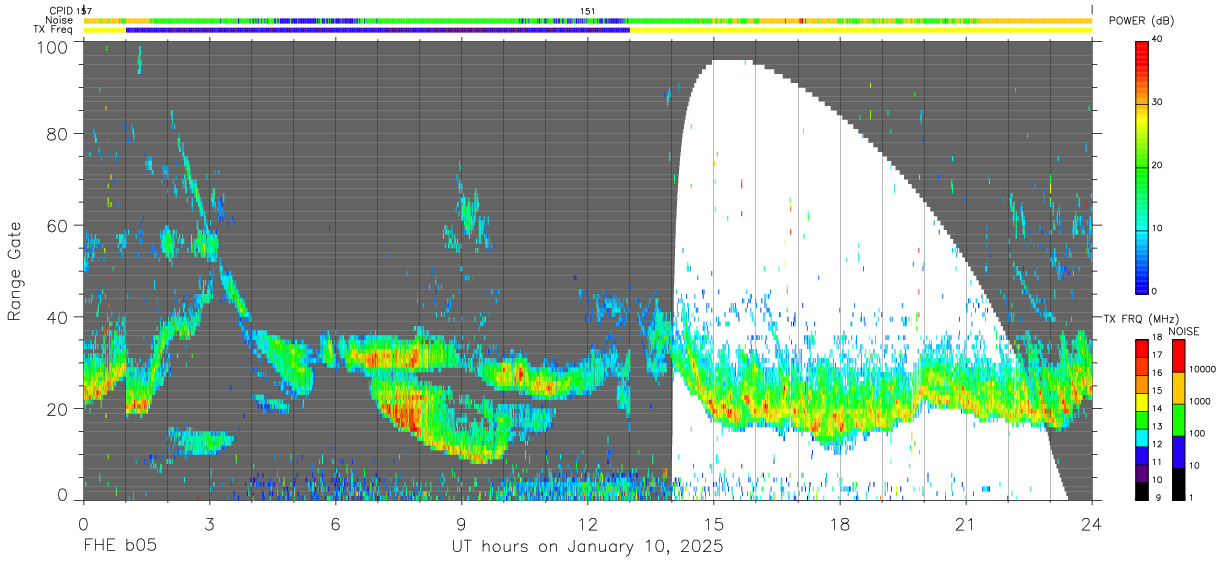
Task: Click the '1' label in NOISE legend
Action: click(x=1192, y=498)
